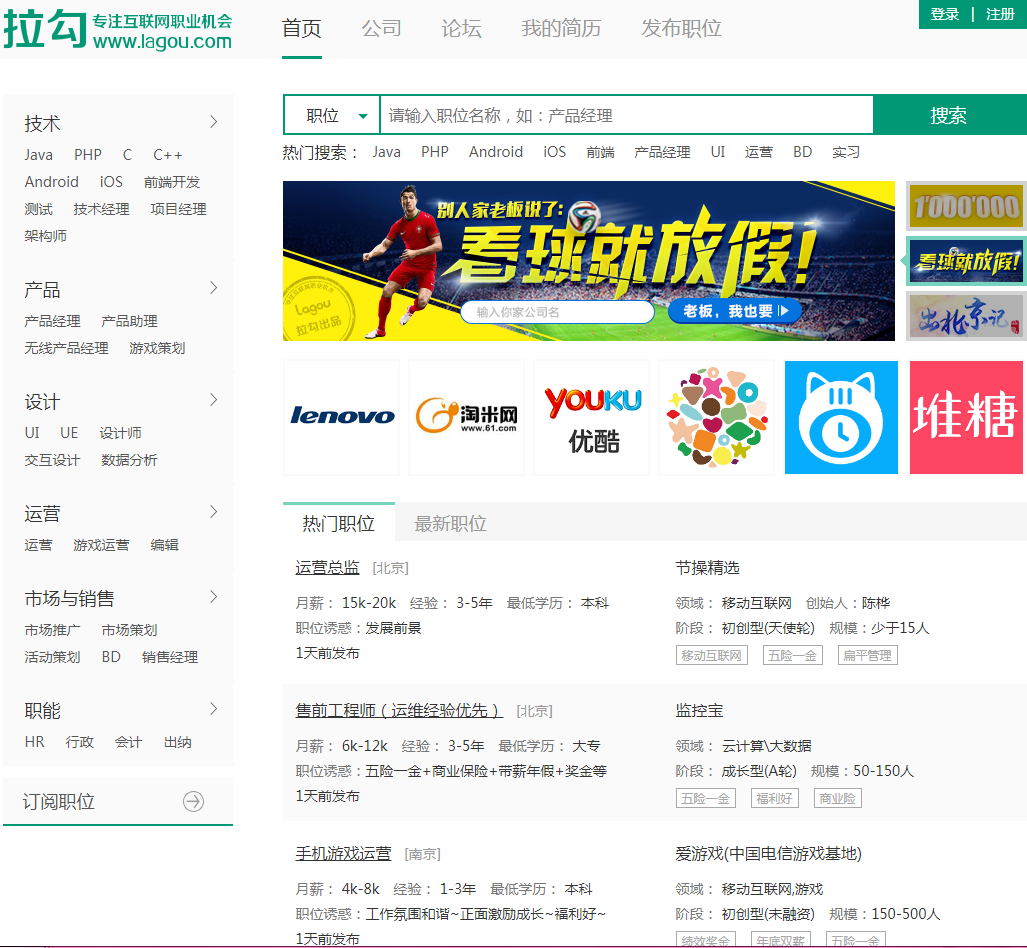
Task: Open company 爱游戏(中国电信游戏基地)
Action: (x=768, y=853)
